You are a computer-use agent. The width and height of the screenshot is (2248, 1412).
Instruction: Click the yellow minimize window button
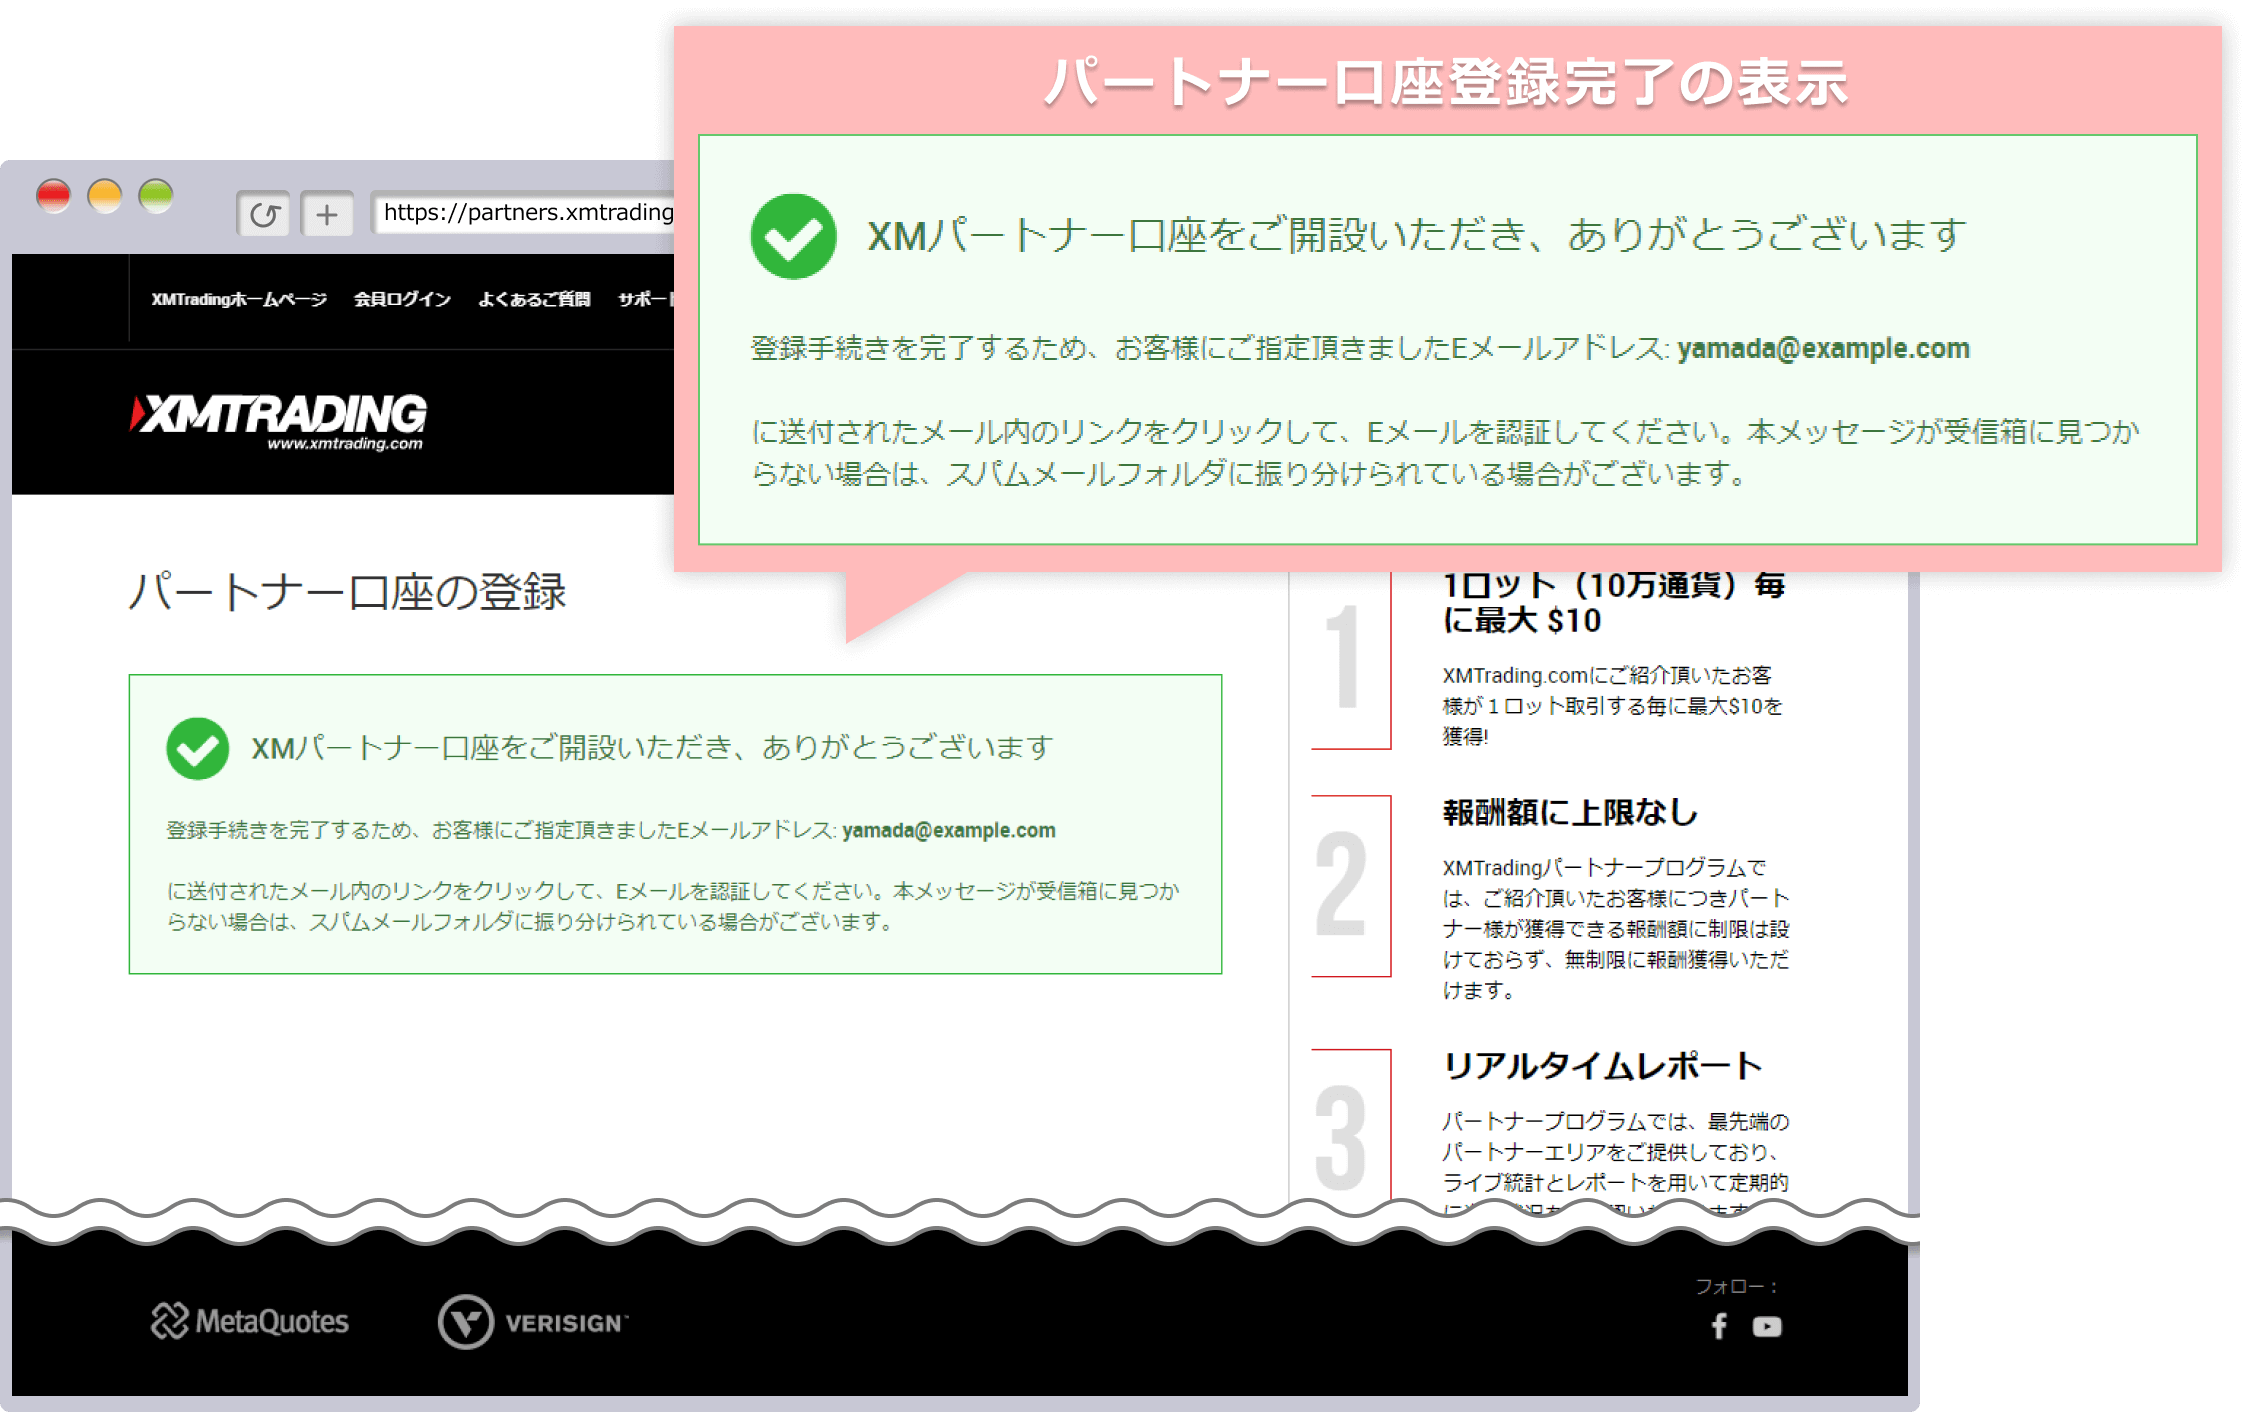pos(105,195)
